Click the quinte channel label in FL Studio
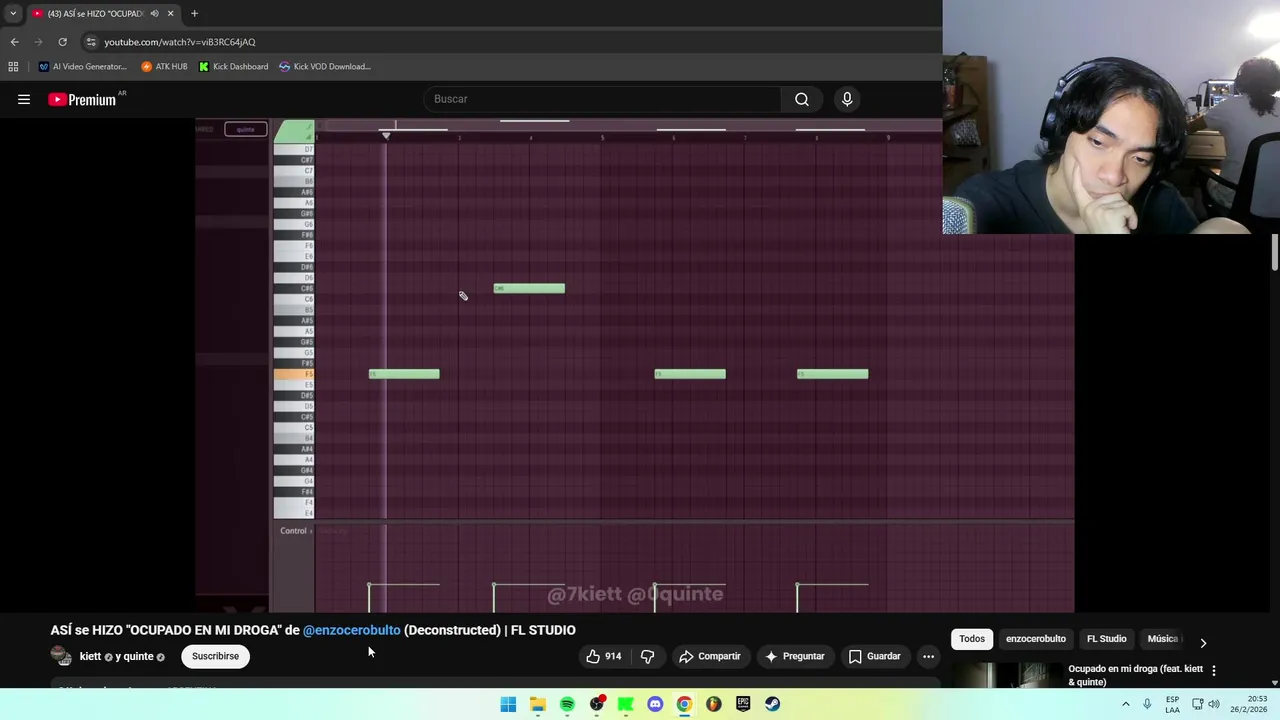 coord(245,129)
